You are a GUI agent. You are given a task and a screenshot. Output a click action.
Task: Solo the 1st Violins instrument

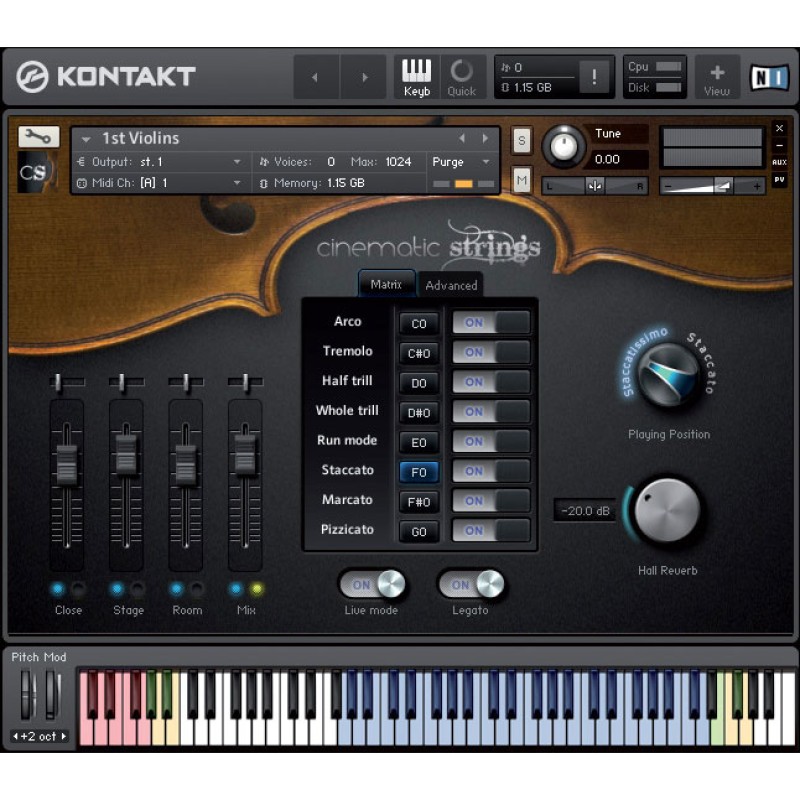[522, 141]
